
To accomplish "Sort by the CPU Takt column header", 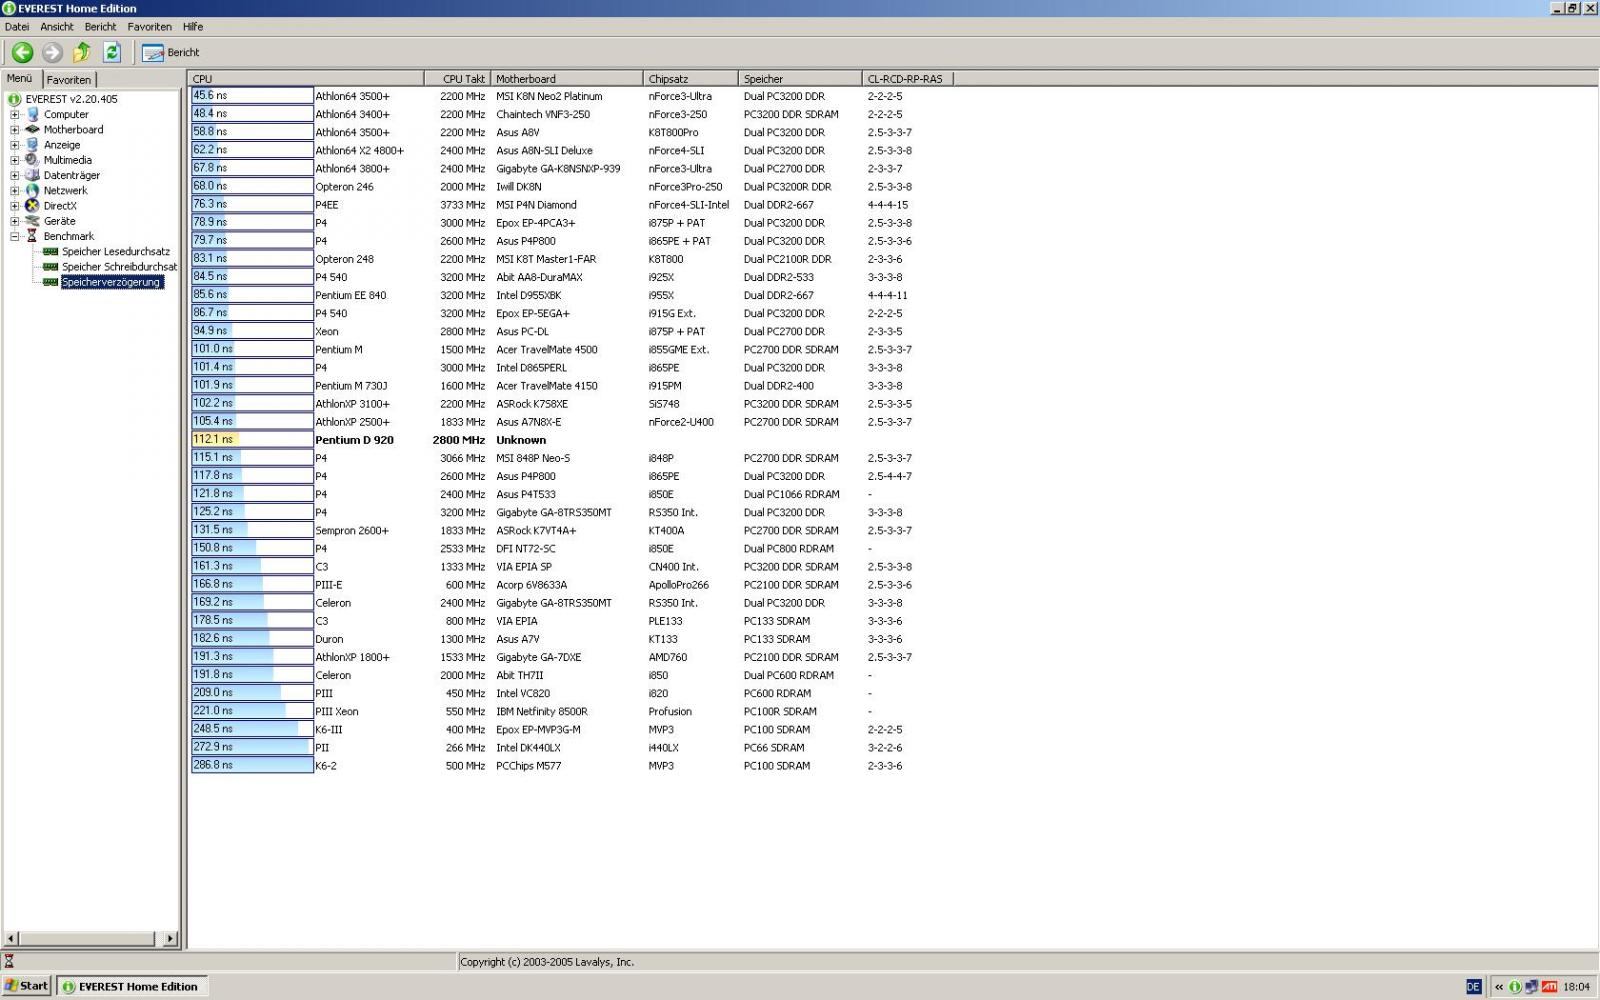I will tap(457, 78).
